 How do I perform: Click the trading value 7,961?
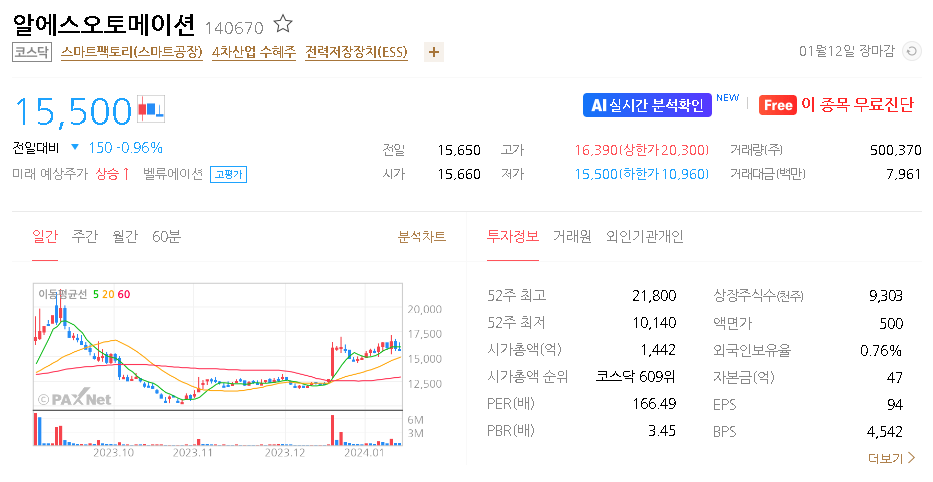(903, 174)
